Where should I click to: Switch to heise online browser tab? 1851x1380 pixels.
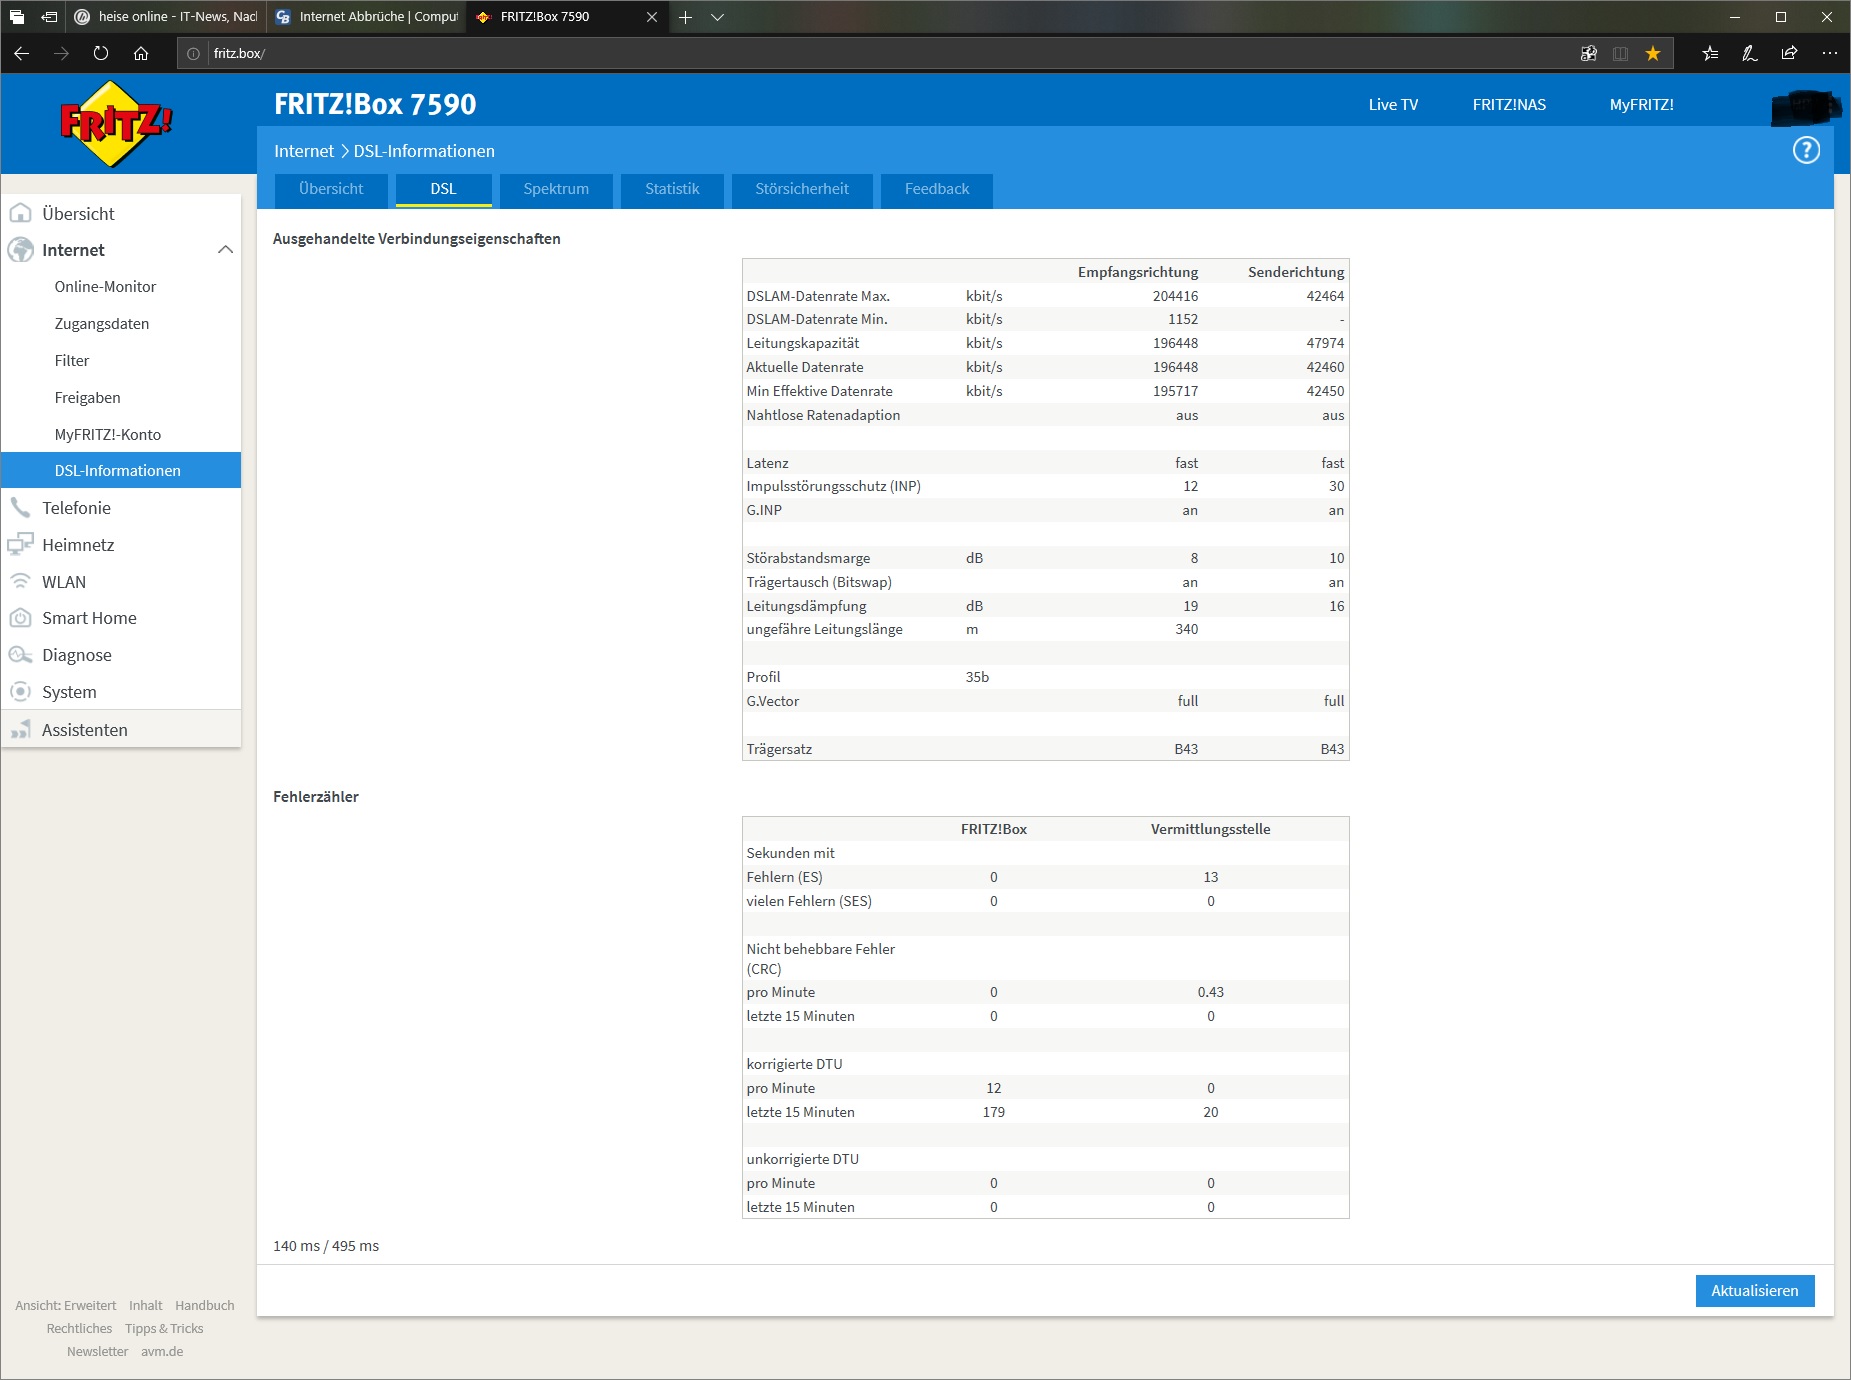click(x=166, y=17)
